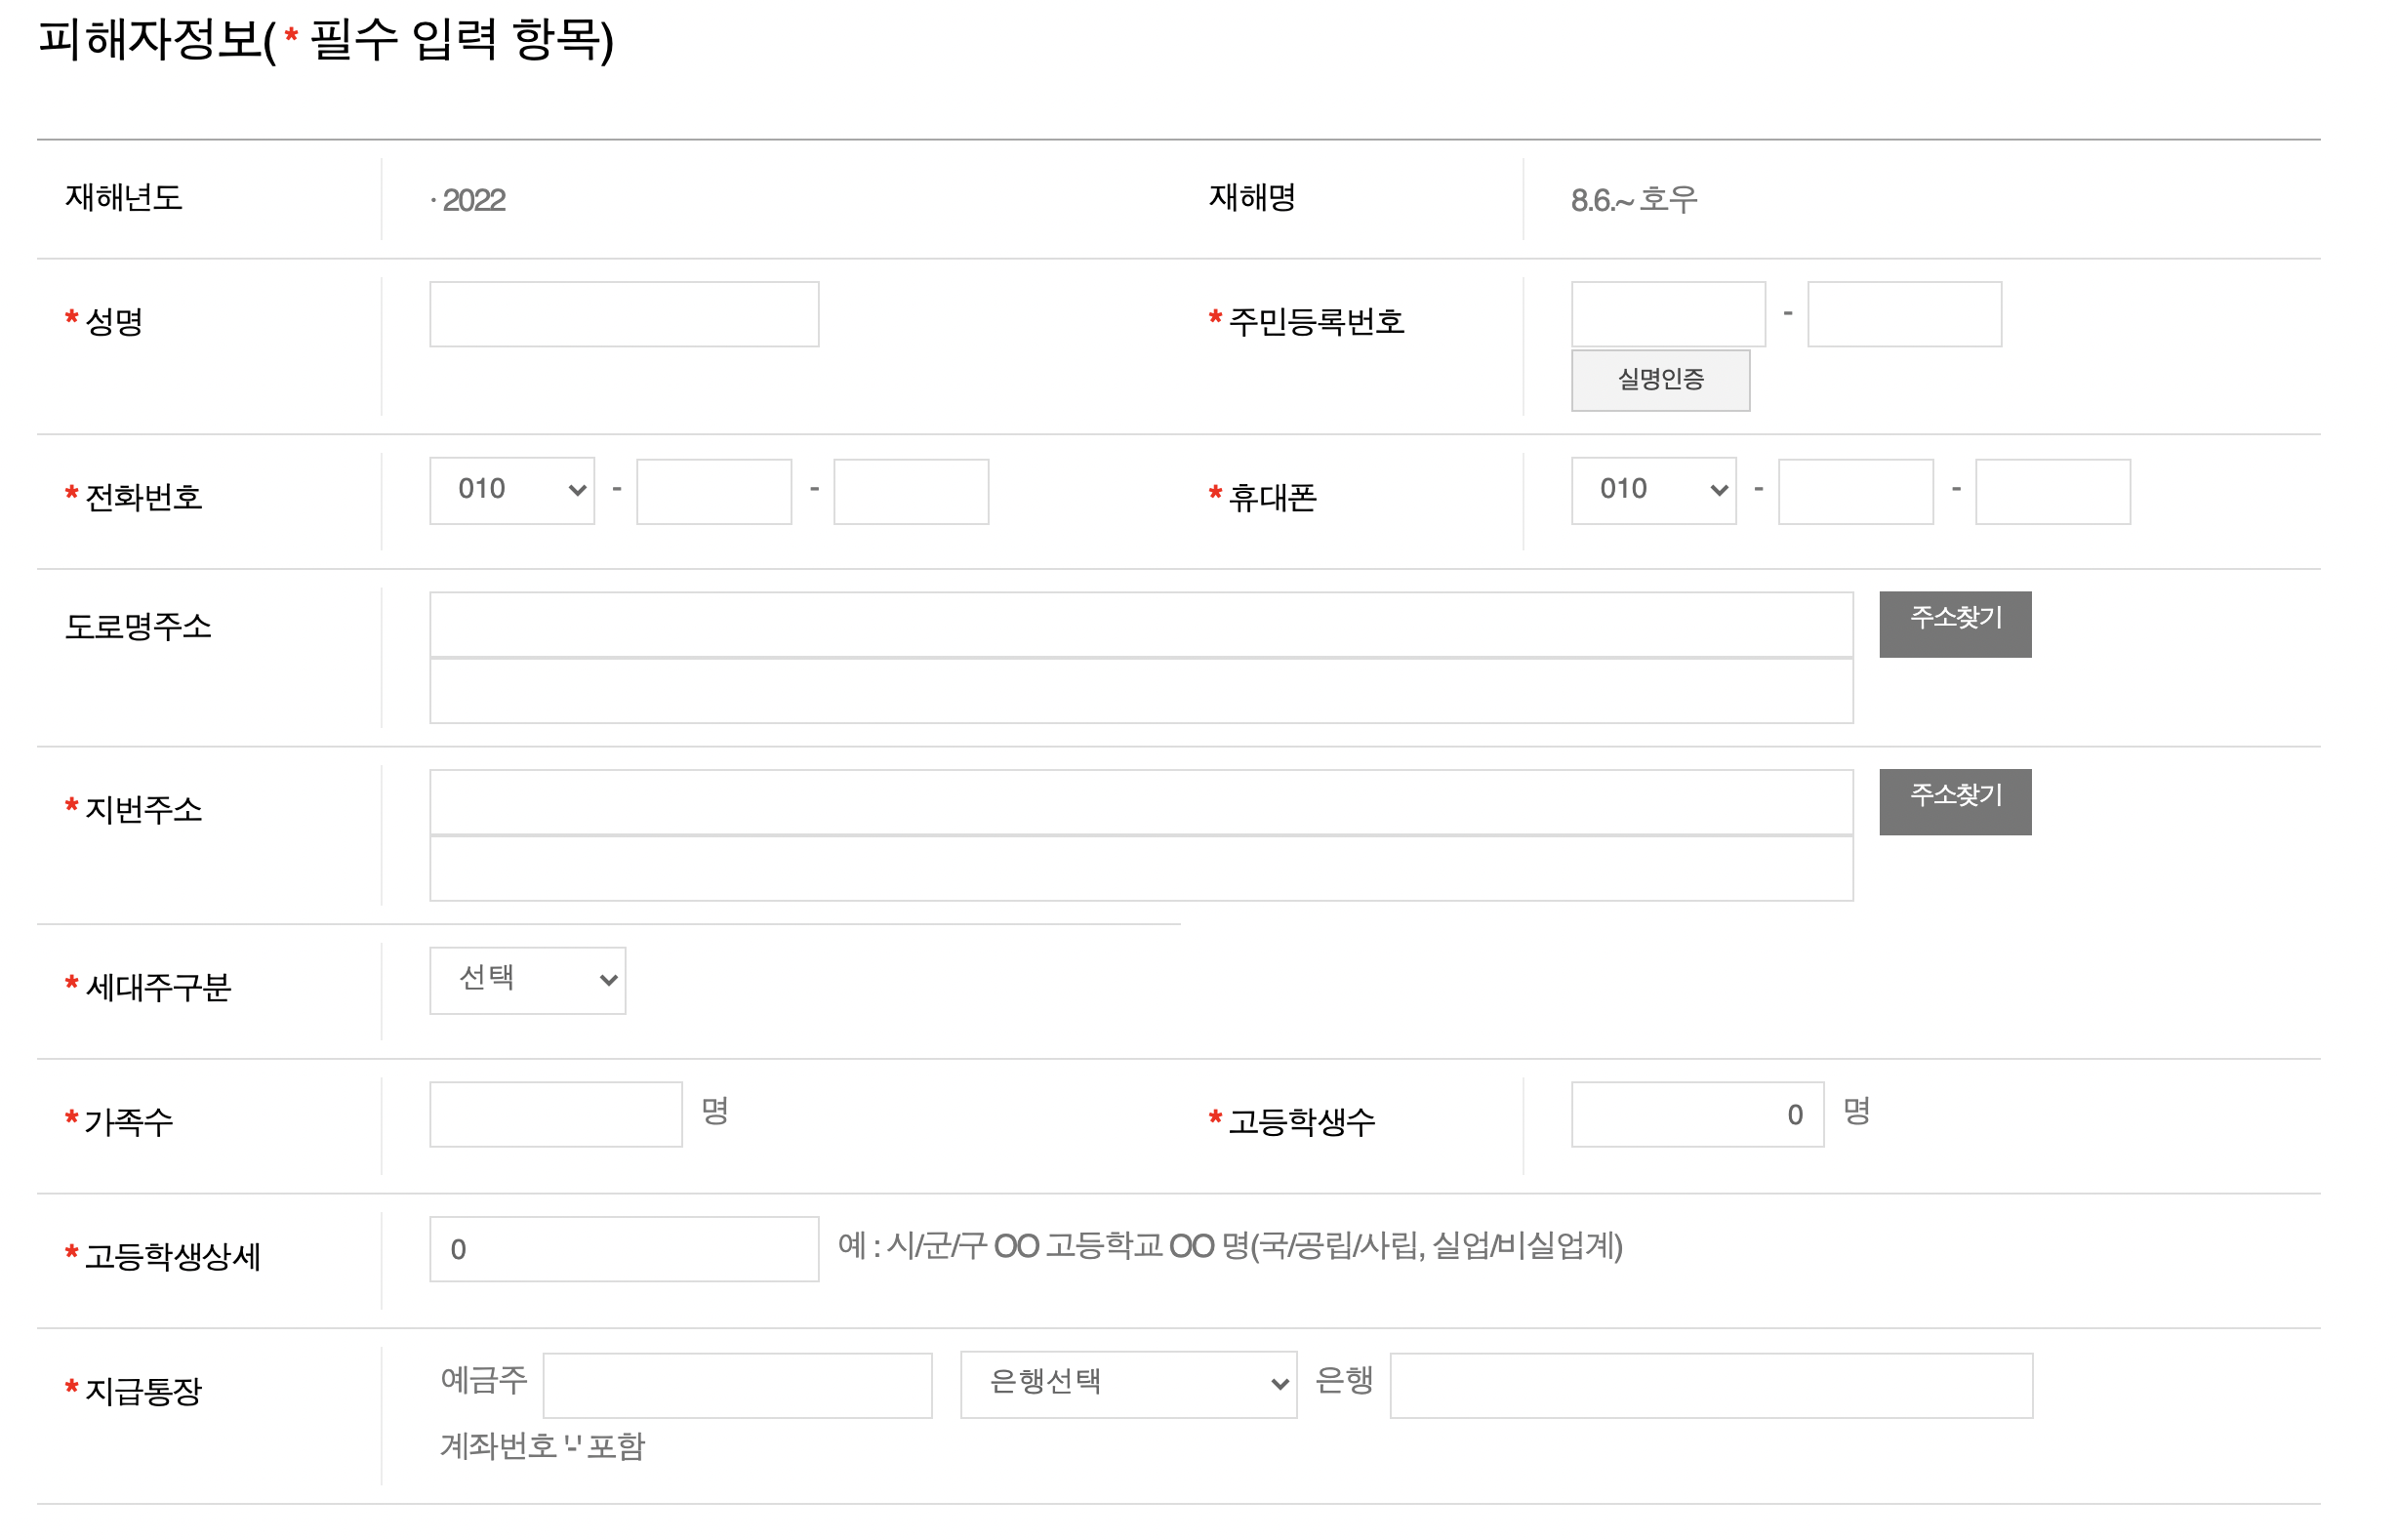Click the second 주민등록번호 input box
This screenshot has width=2397, height=1540.
pos(1903,314)
